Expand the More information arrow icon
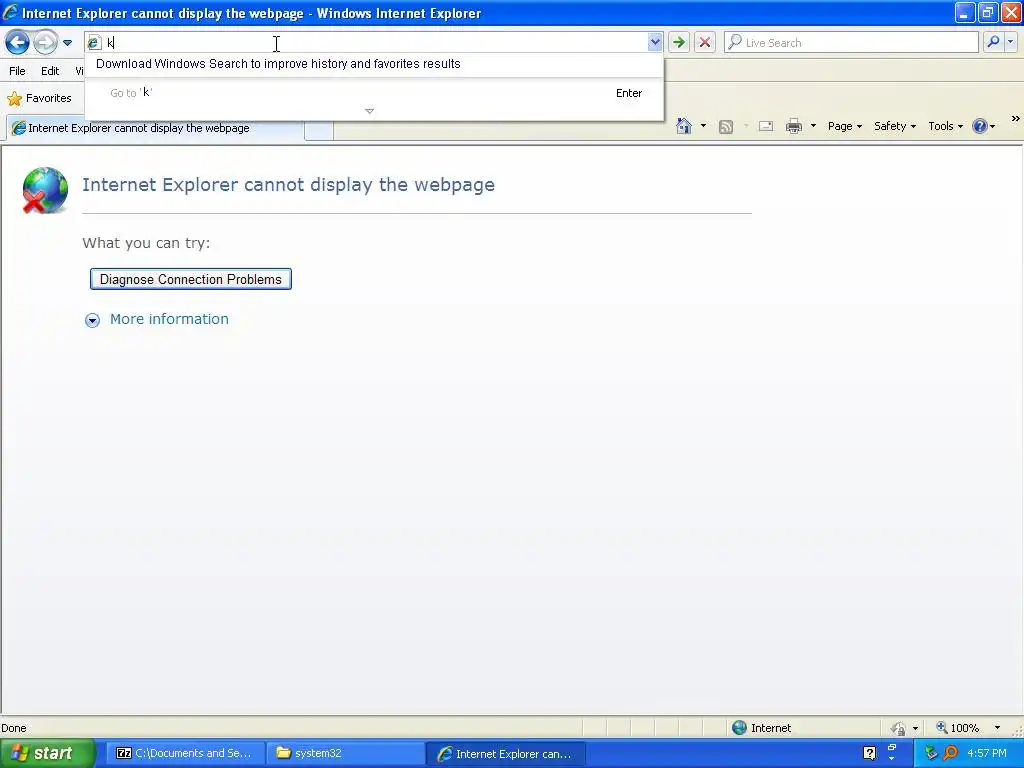 pos(92,320)
